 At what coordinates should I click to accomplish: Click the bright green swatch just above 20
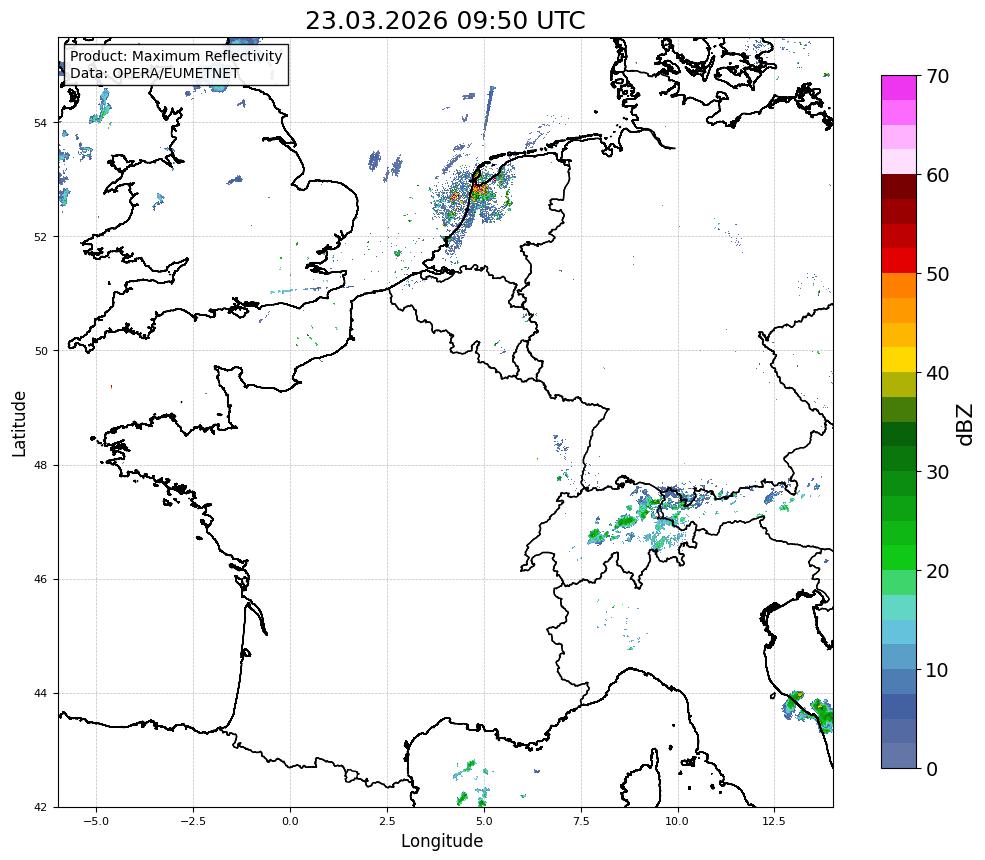click(899, 558)
